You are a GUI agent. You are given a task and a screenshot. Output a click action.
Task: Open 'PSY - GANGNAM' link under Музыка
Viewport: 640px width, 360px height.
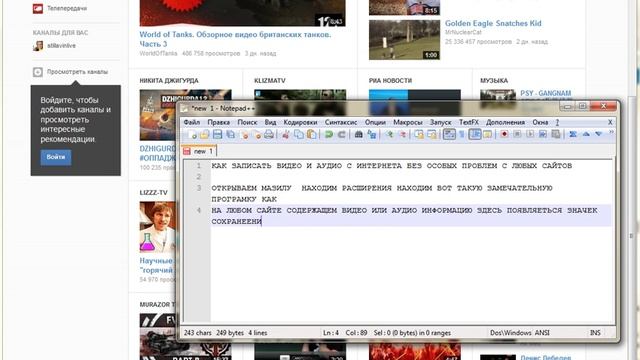point(545,93)
